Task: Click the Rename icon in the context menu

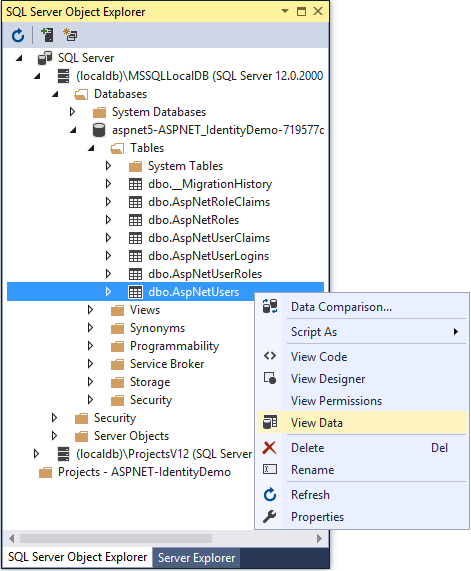Action: pyautogui.click(x=270, y=469)
